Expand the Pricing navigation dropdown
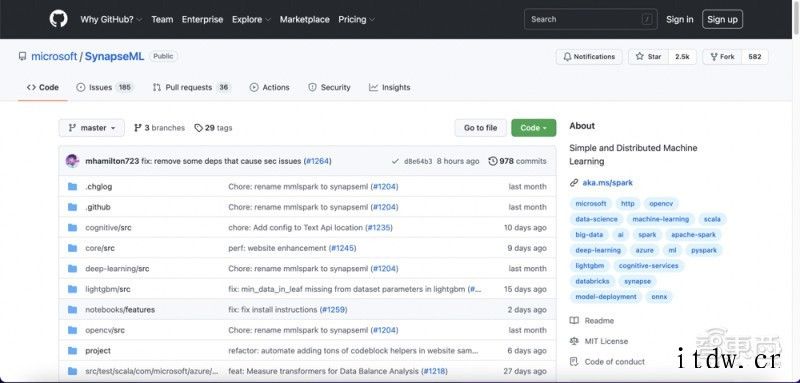Screen dimensions: 800x383 coord(356,19)
